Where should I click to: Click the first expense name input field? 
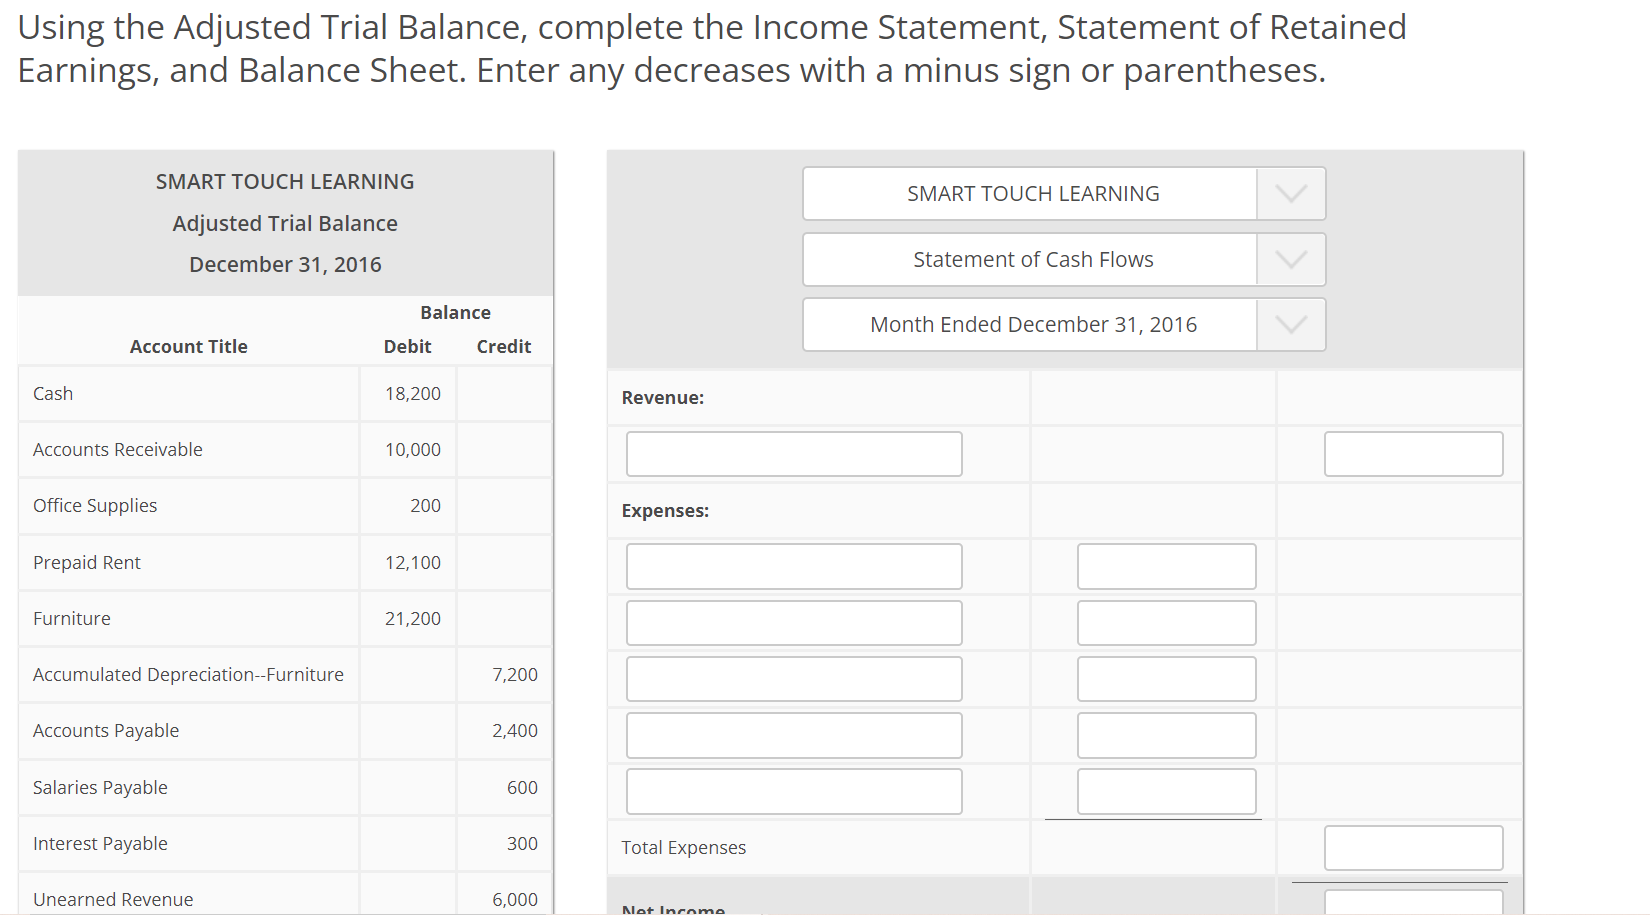click(x=793, y=566)
